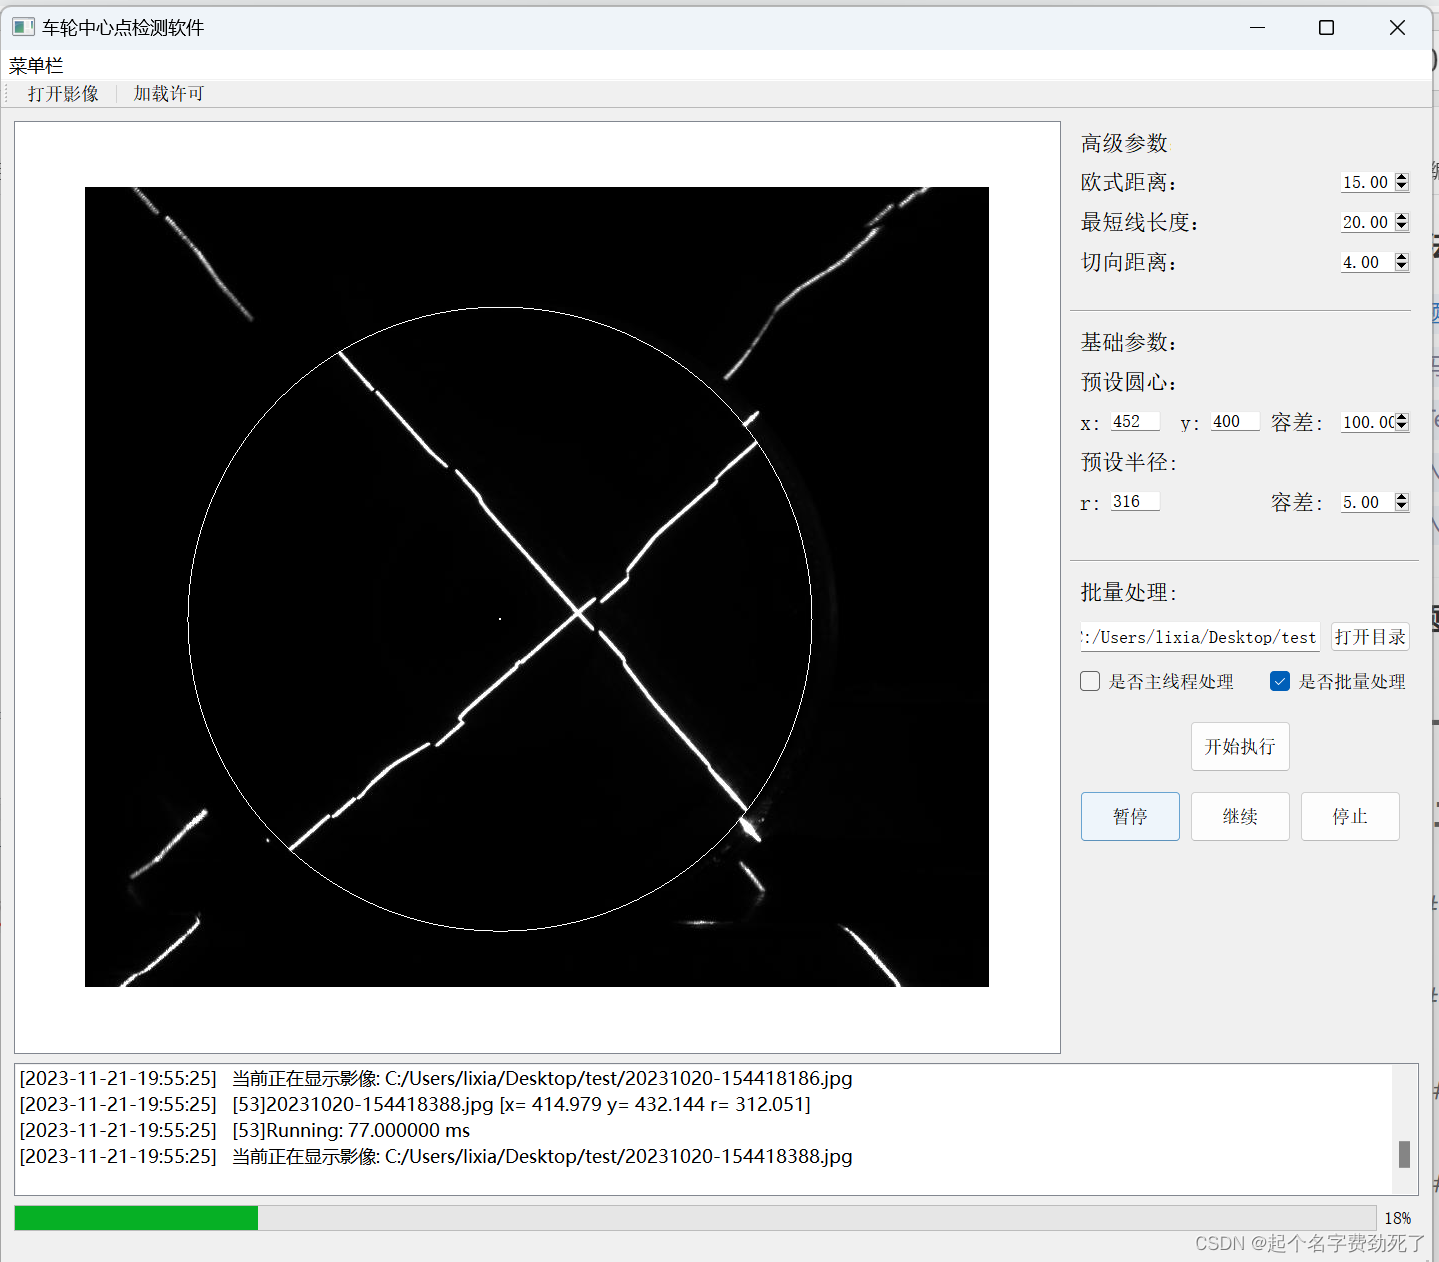This screenshot has width=1439, height=1262.
Task: Click the 18% progress label
Action: tap(1398, 1218)
